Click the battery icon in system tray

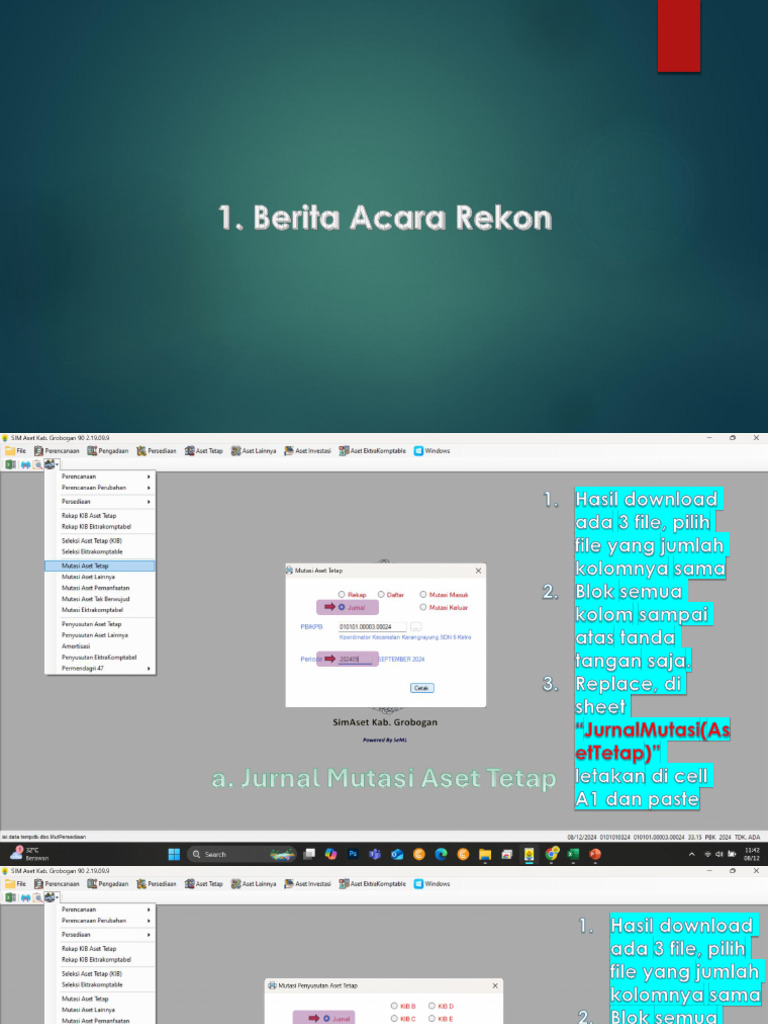[731, 854]
